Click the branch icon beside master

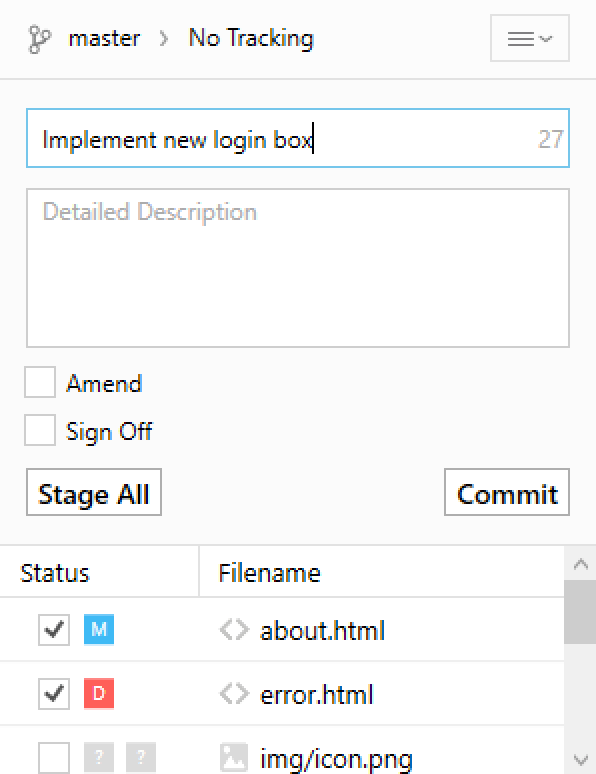[39, 39]
